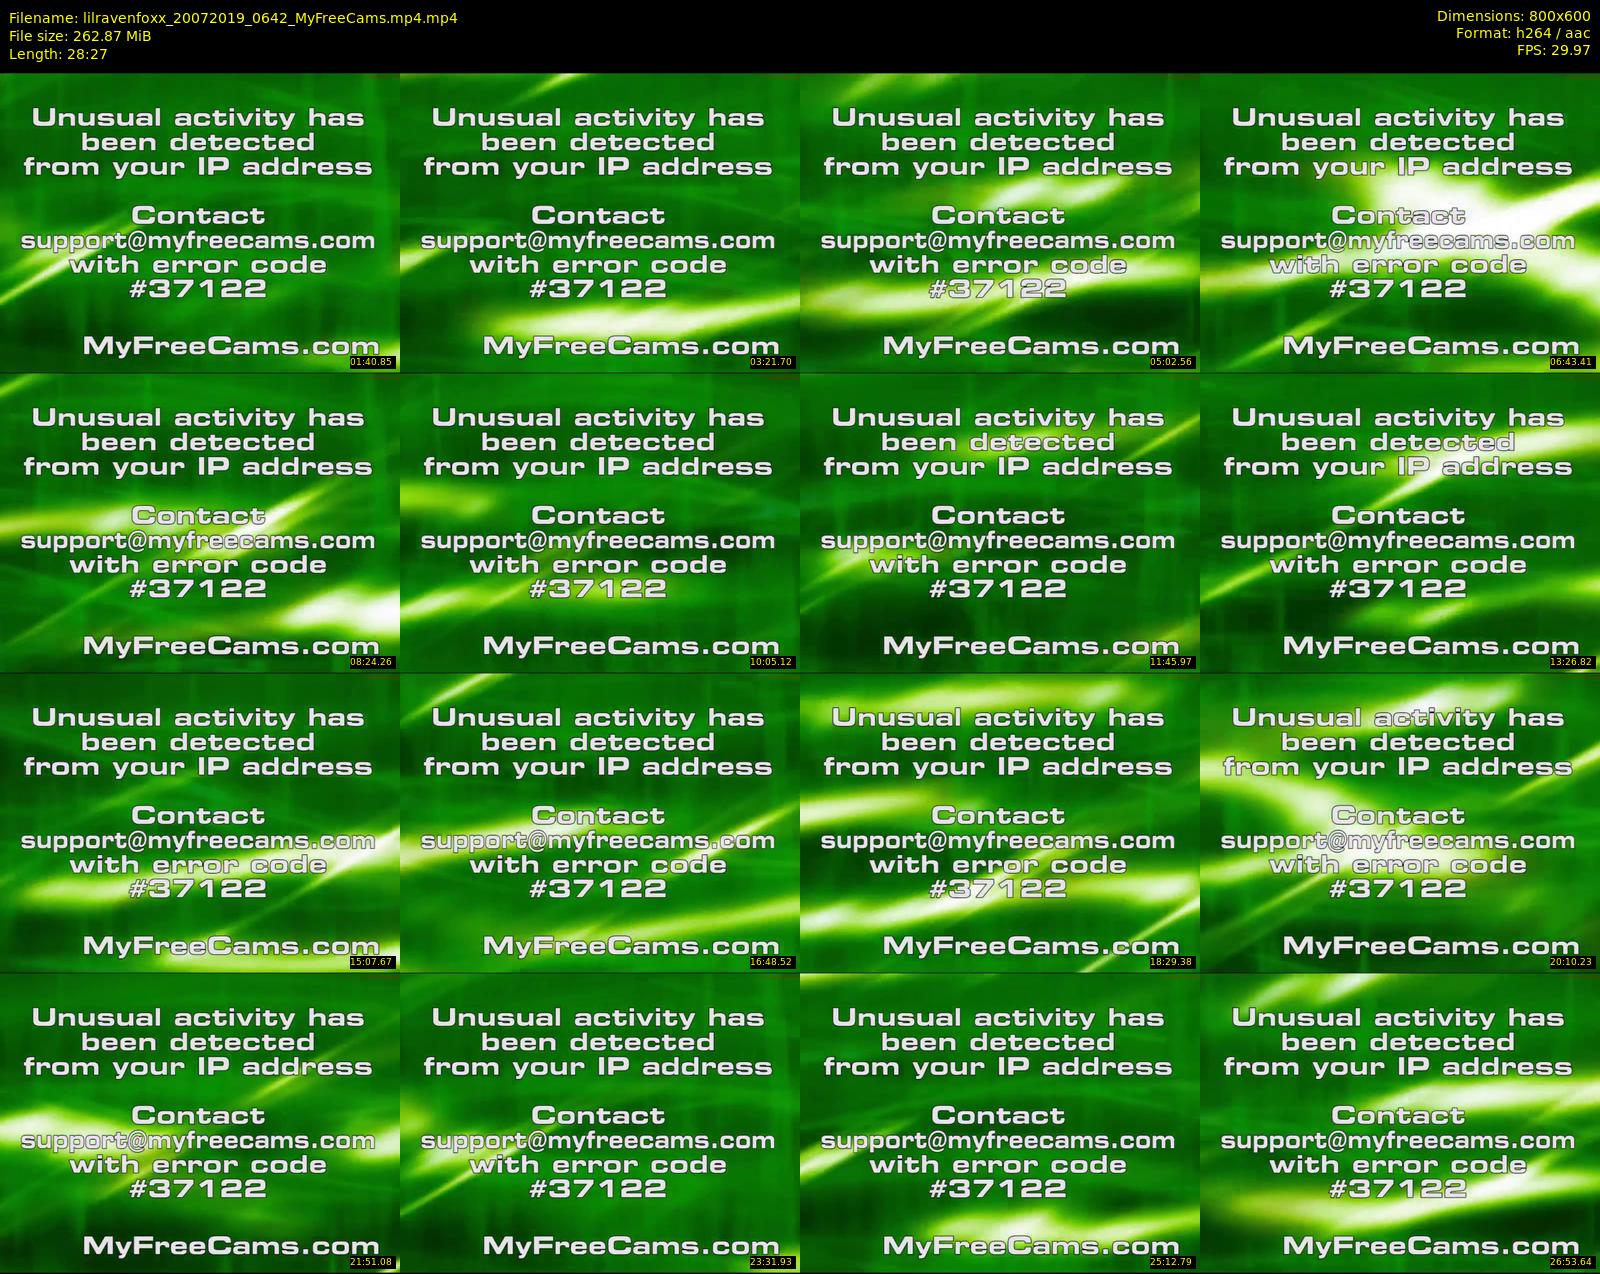
Task: Pick the frame captured at 08:24.26
Action: 200,522
